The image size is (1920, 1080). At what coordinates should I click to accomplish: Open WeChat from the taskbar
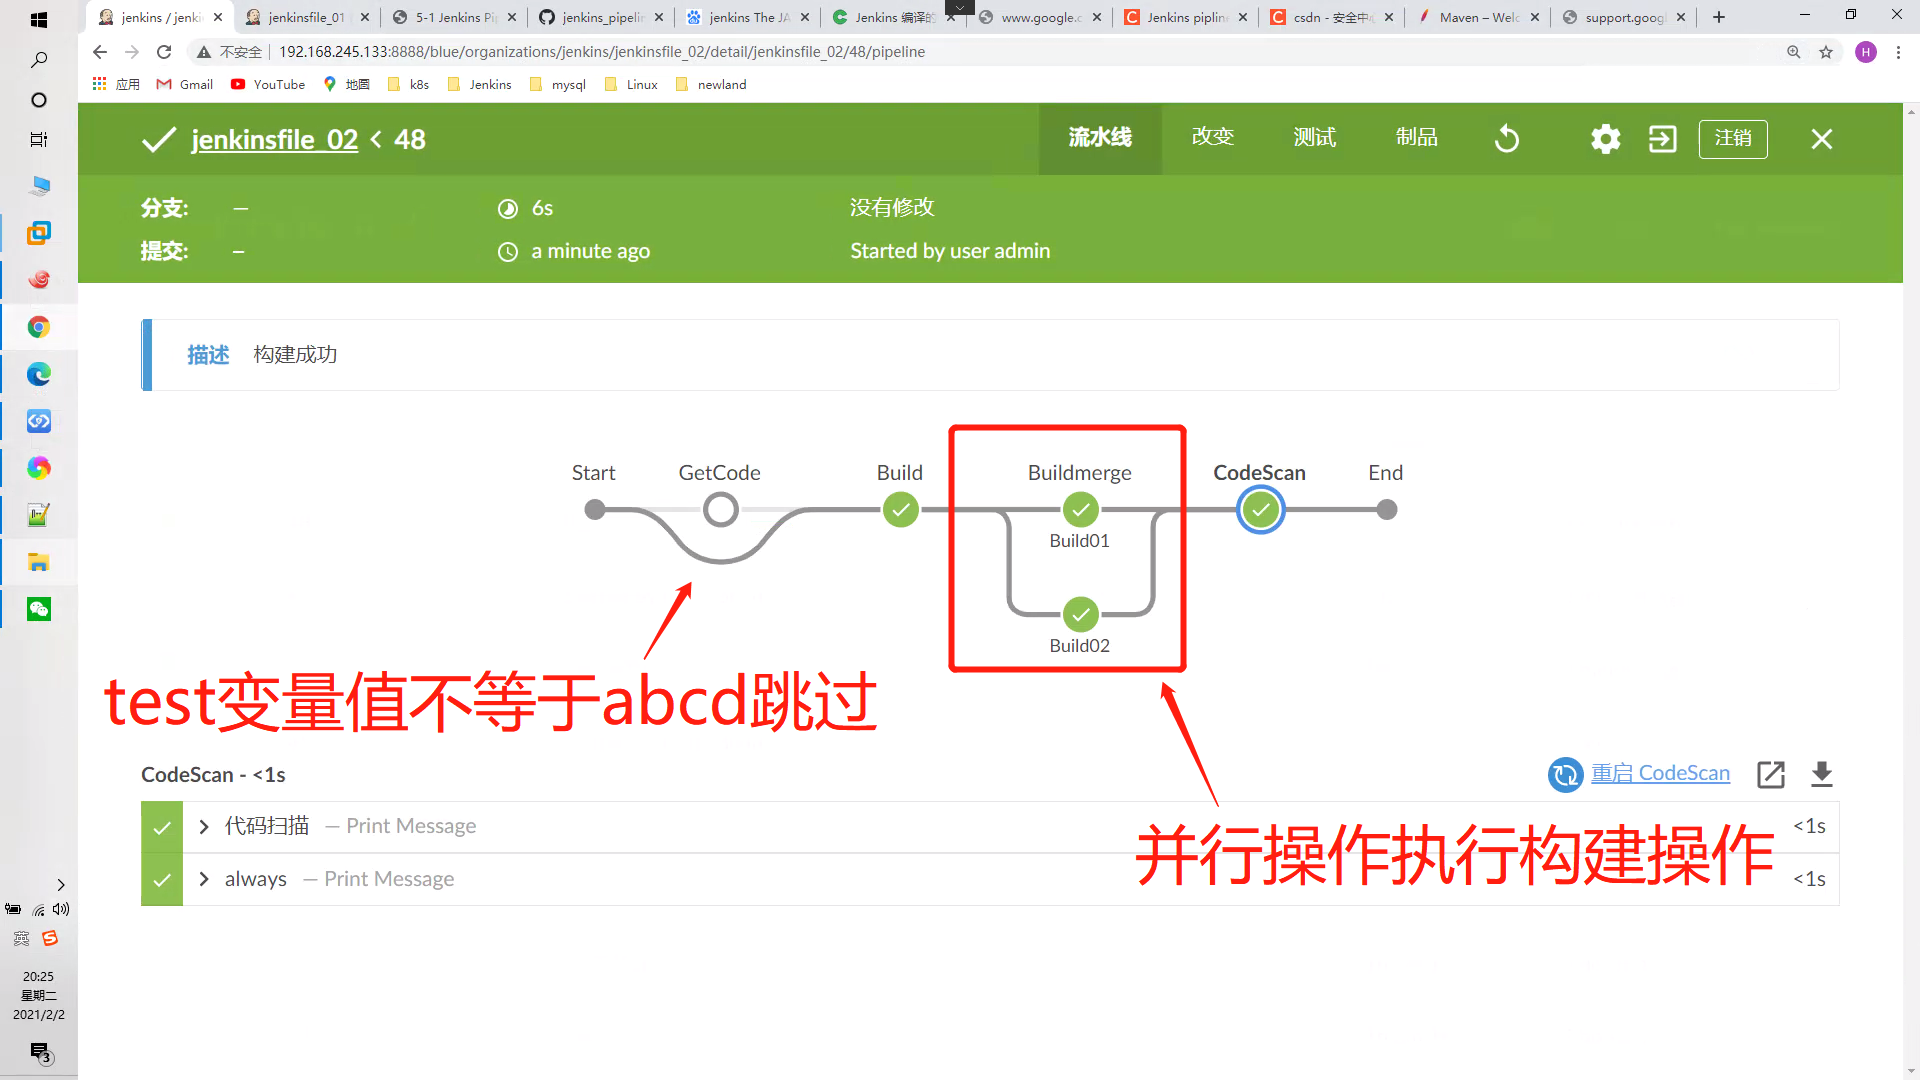39,609
